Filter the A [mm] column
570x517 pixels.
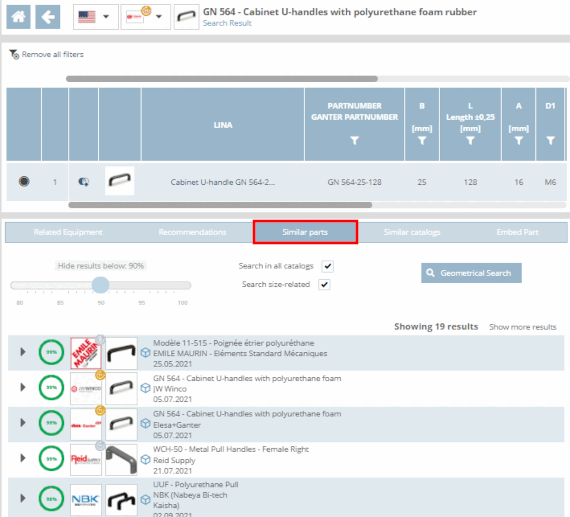(519, 140)
